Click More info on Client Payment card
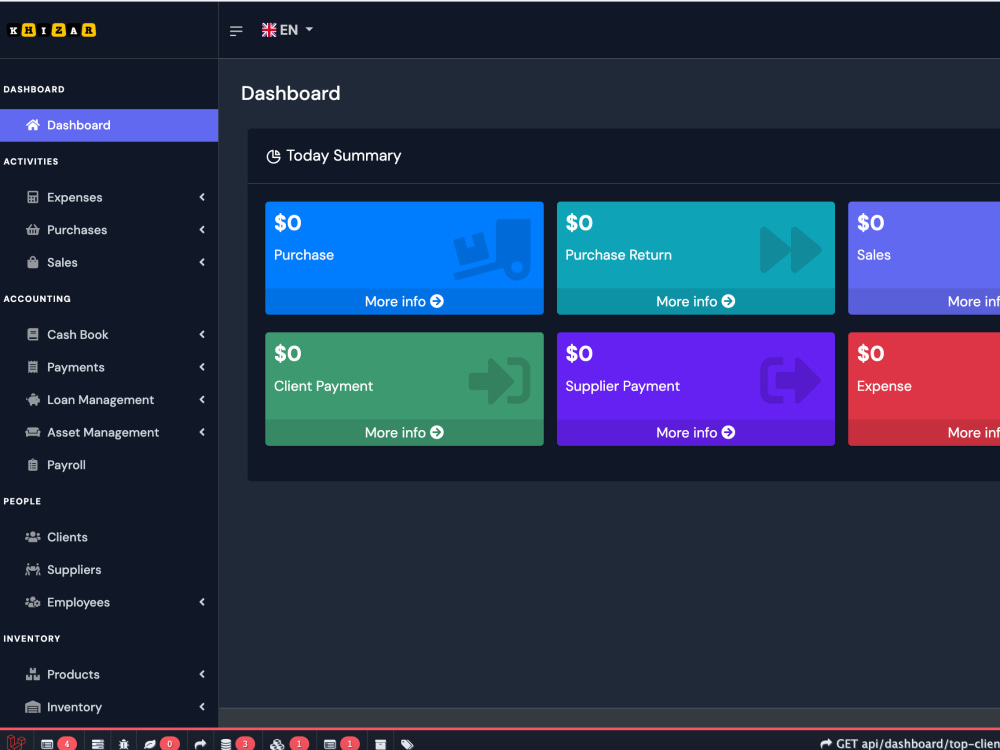Viewport: 1000px width, 750px height. click(x=404, y=432)
